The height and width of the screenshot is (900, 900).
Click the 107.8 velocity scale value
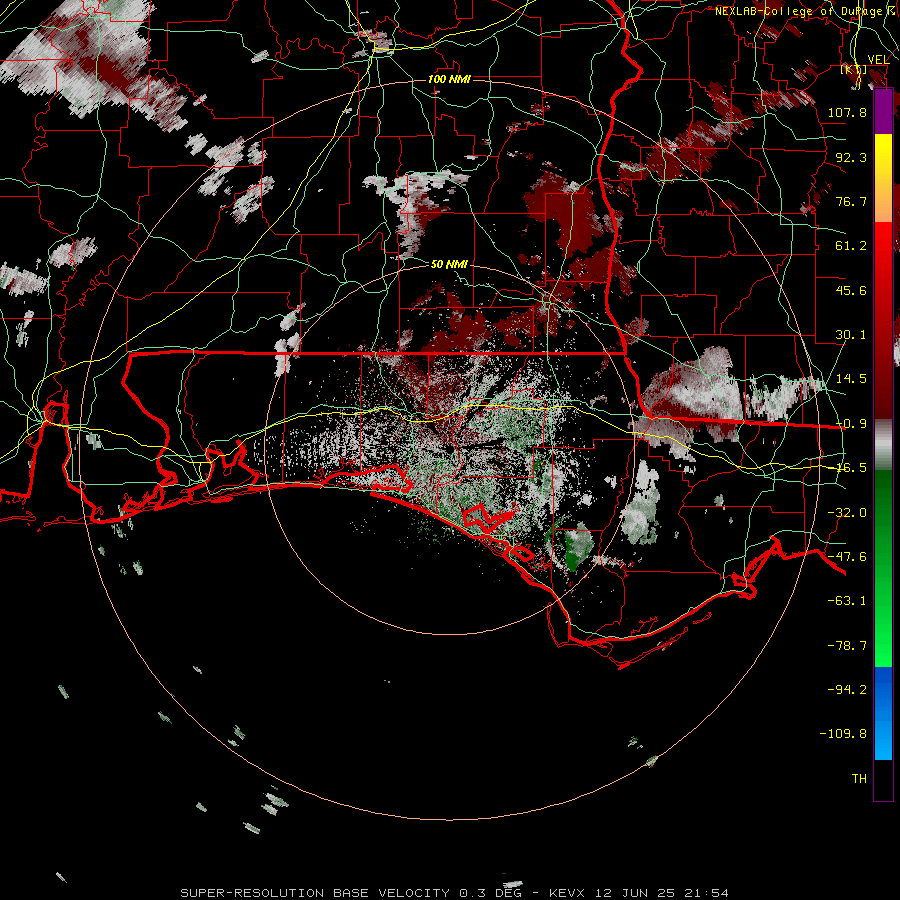point(847,112)
